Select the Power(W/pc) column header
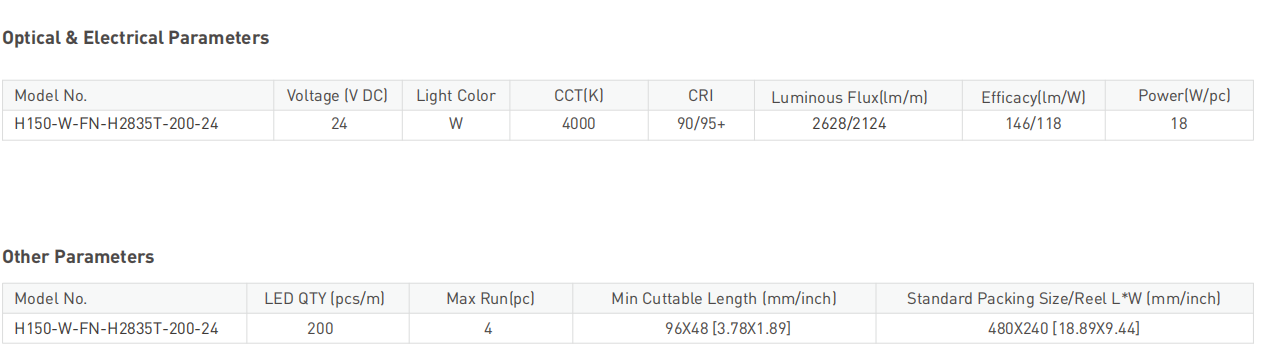This screenshot has width=1274, height=363. coord(1184,96)
